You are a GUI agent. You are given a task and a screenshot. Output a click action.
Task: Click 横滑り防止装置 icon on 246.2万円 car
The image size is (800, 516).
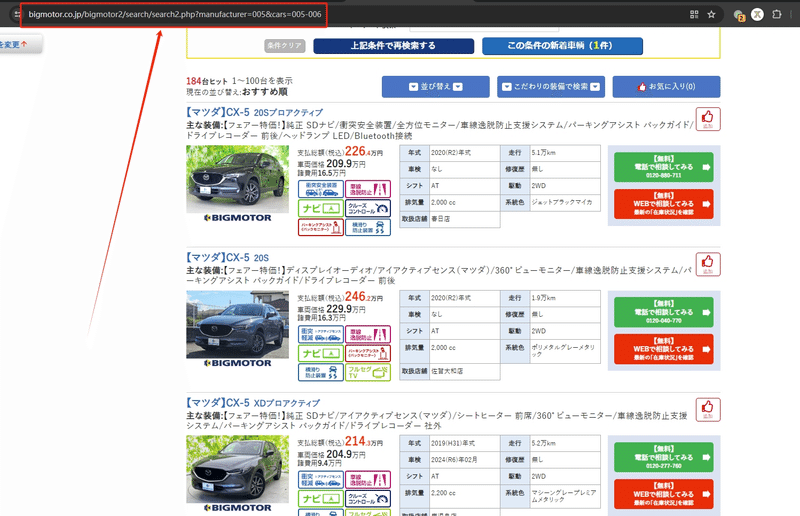pos(321,372)
